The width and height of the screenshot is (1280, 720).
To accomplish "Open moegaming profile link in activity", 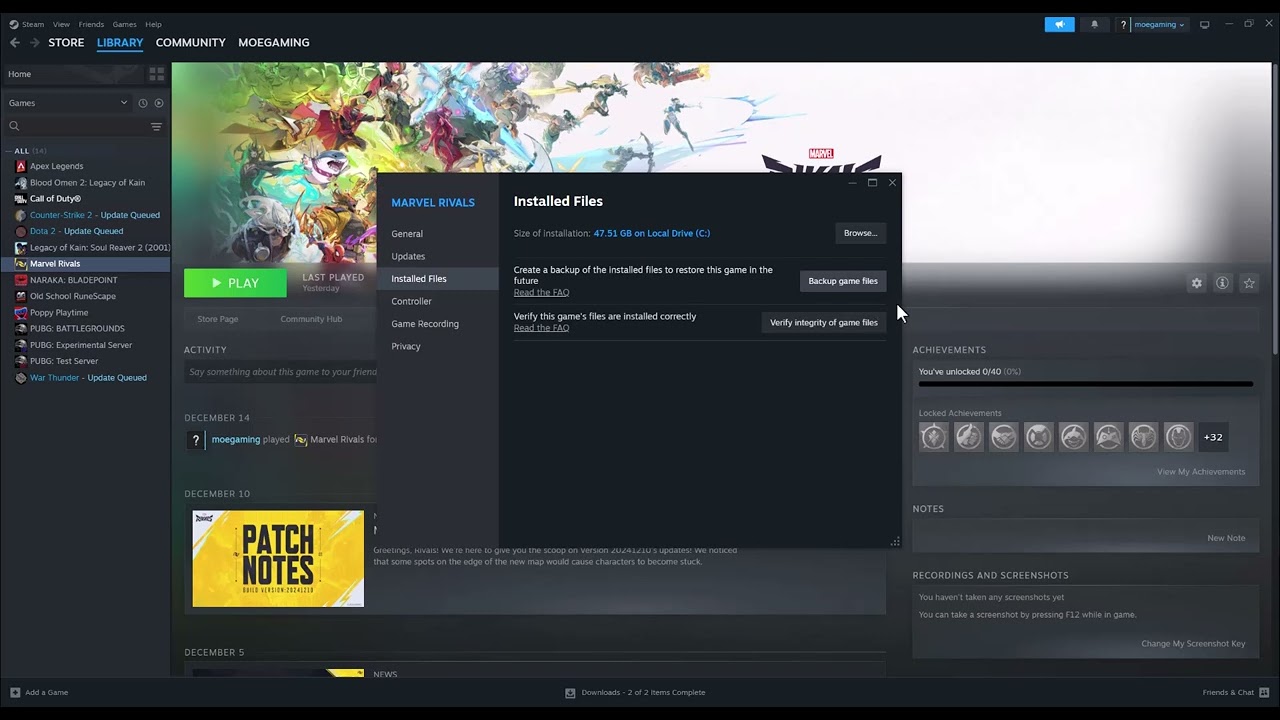I will pos(235,439).
